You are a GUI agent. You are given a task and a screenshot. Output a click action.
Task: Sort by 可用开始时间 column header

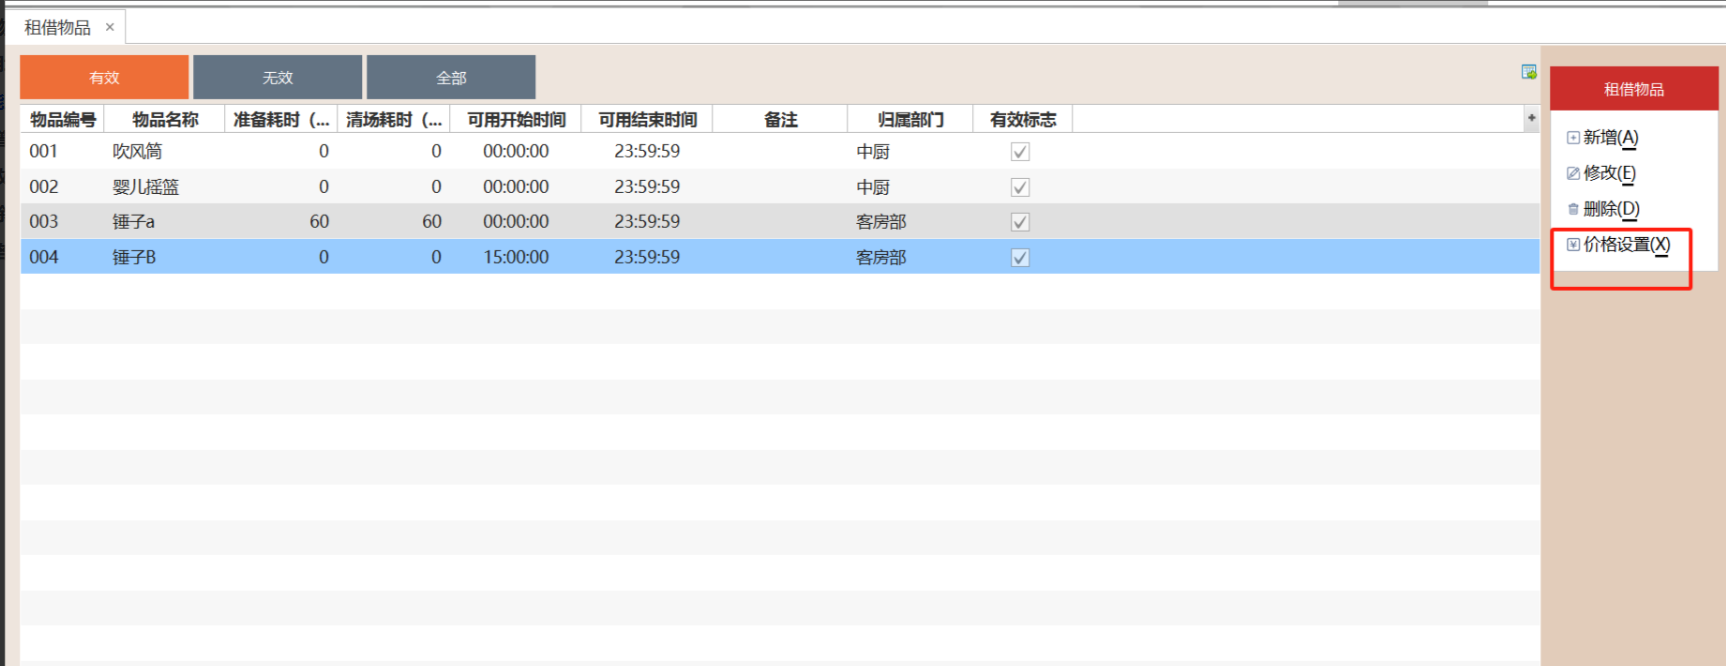click(x=516, y=120)
